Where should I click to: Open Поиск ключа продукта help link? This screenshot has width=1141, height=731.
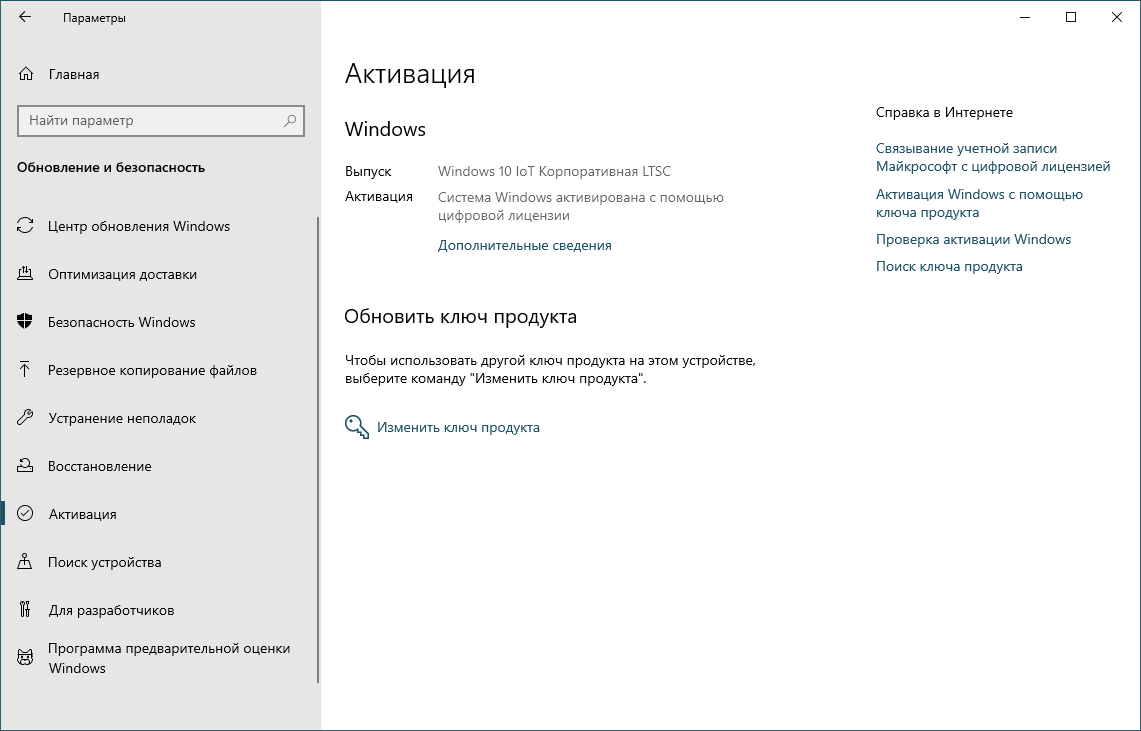(x=949, y=266)
